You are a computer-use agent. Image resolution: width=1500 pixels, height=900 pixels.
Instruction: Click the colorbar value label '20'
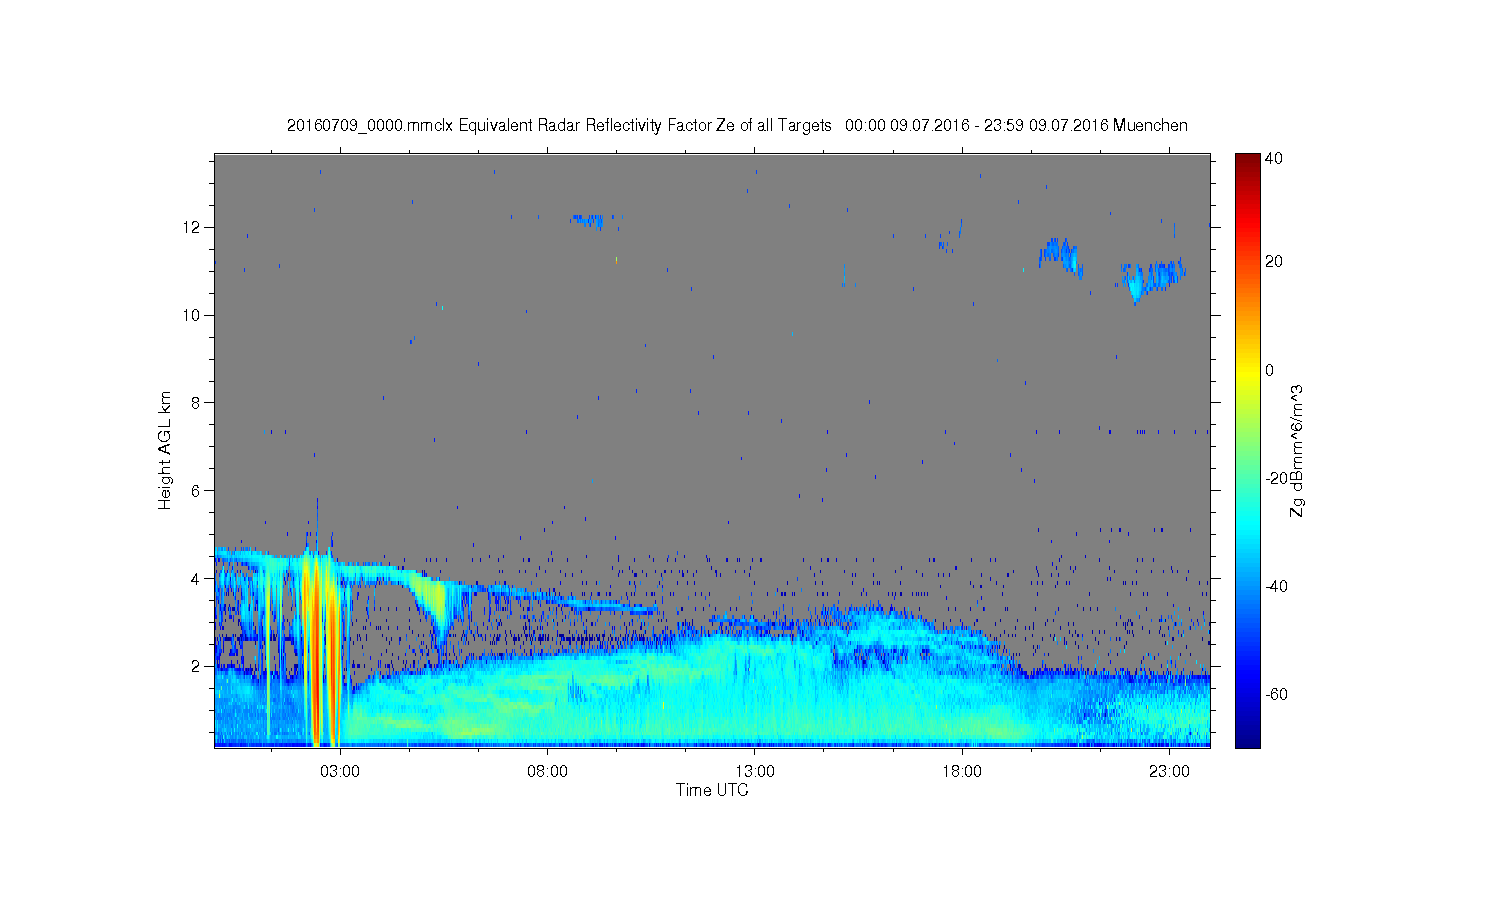pyautogui.click(x=1274, y=262)
